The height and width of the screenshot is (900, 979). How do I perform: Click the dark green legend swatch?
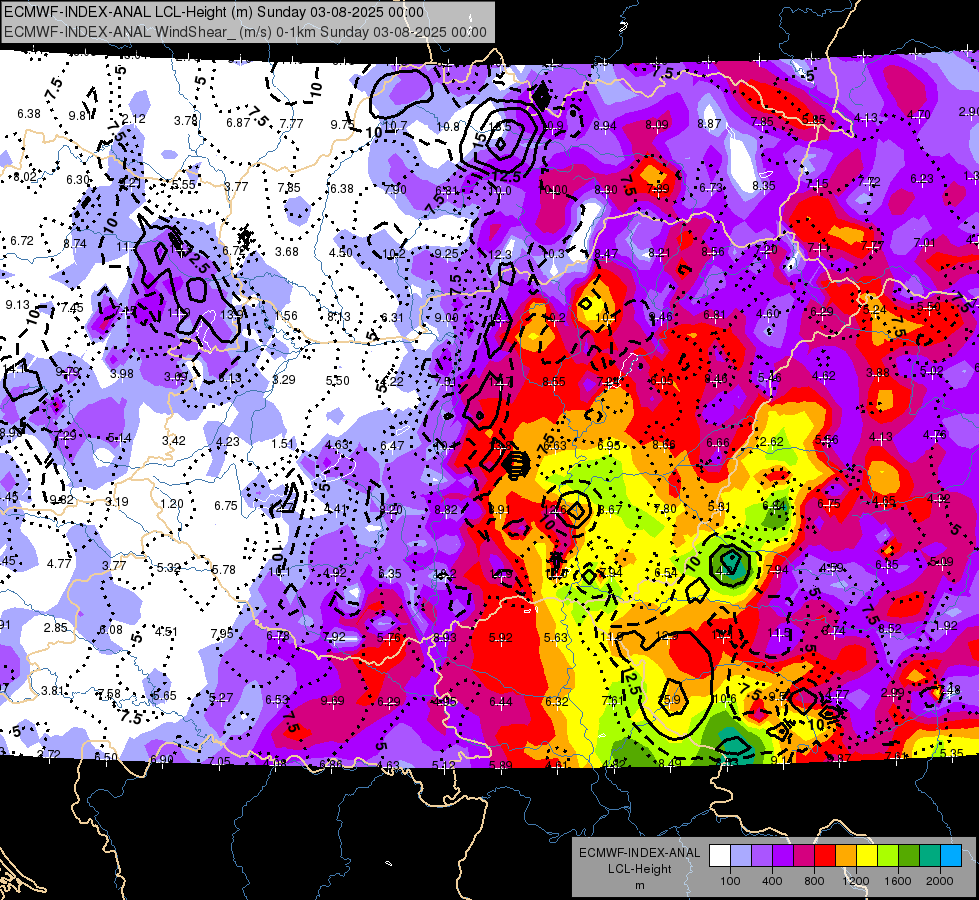point(909,856)
